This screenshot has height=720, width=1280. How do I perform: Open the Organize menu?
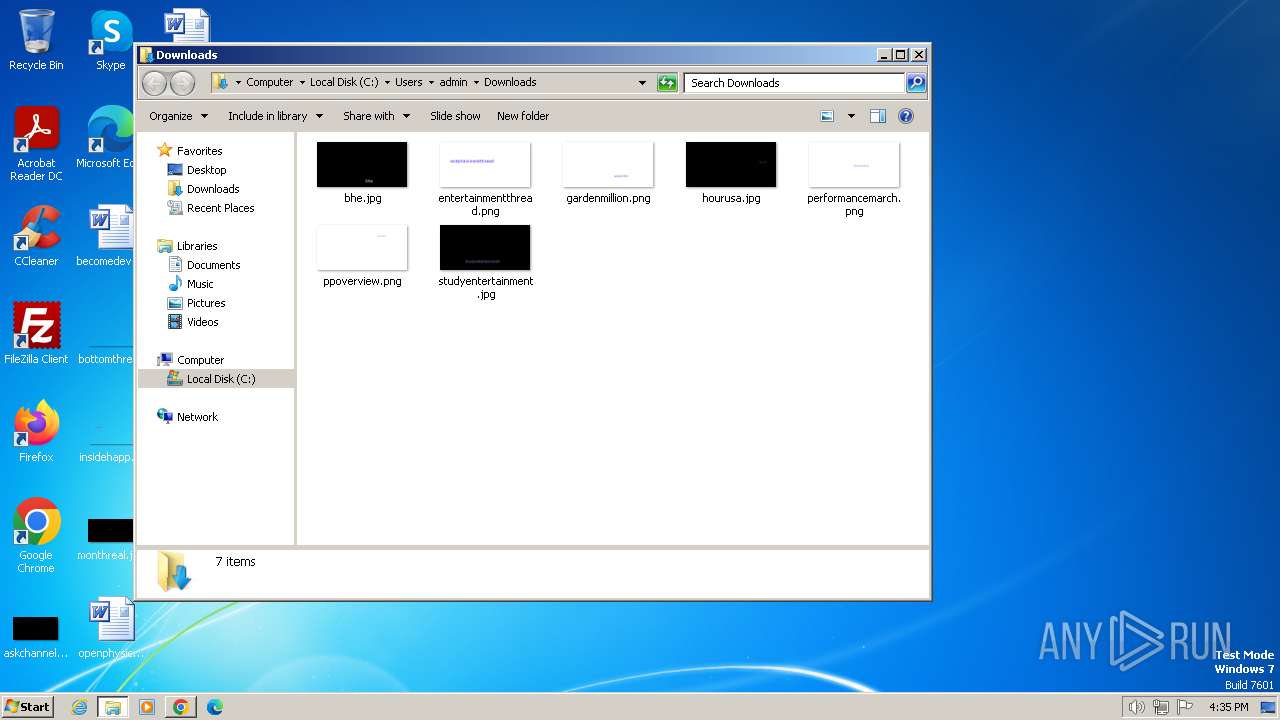click(178, 116)
